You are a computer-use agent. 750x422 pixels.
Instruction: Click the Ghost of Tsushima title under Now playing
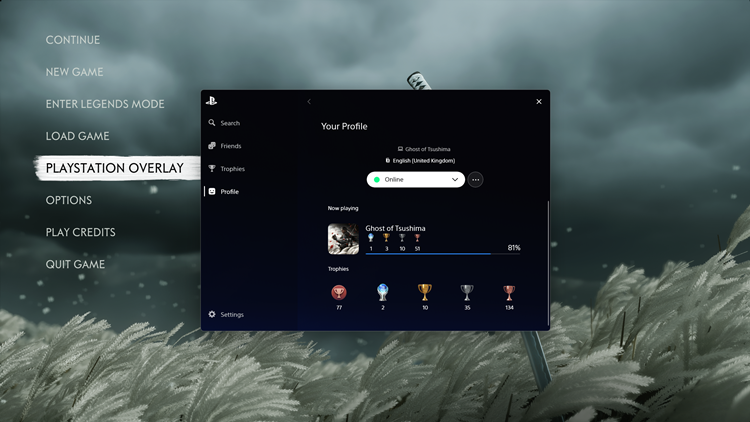click(395, 228)
